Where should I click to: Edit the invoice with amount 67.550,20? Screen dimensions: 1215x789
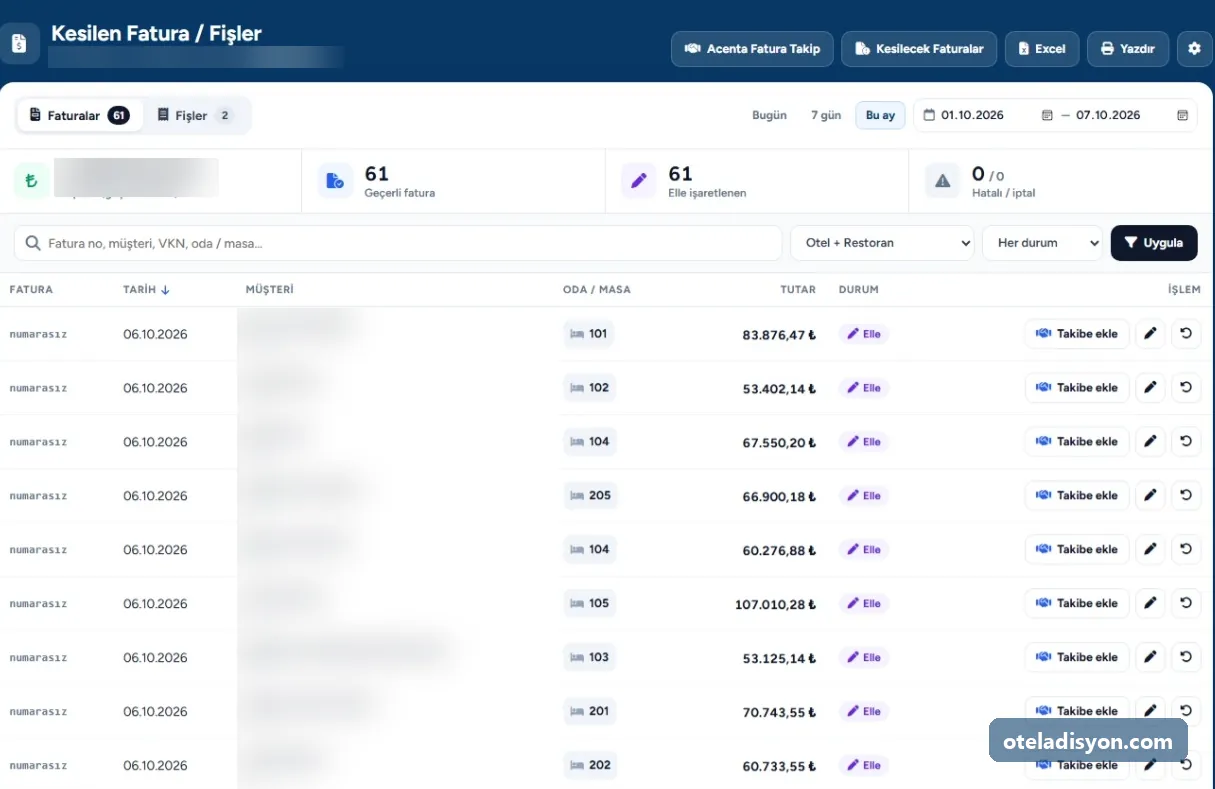1151,442
